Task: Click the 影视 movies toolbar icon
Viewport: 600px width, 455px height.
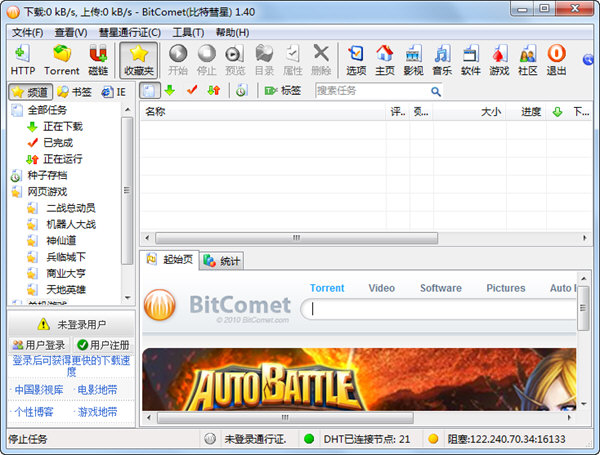Action: (413, 60)
